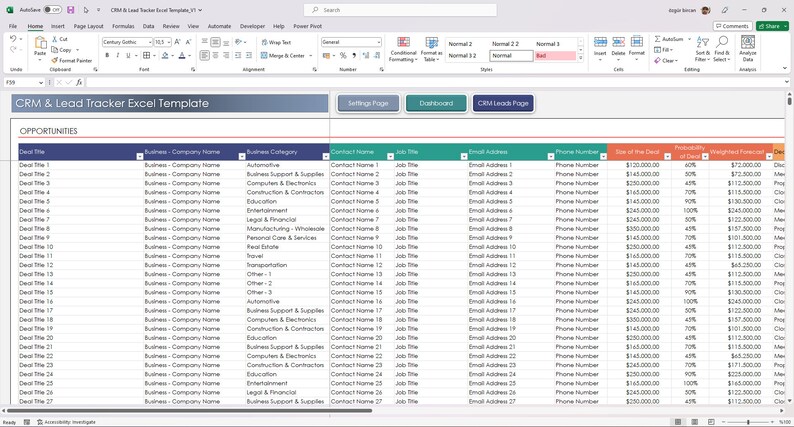Click the Settings Page button
The width and height of the screenshot is (794, 427).
click(368, 103)
